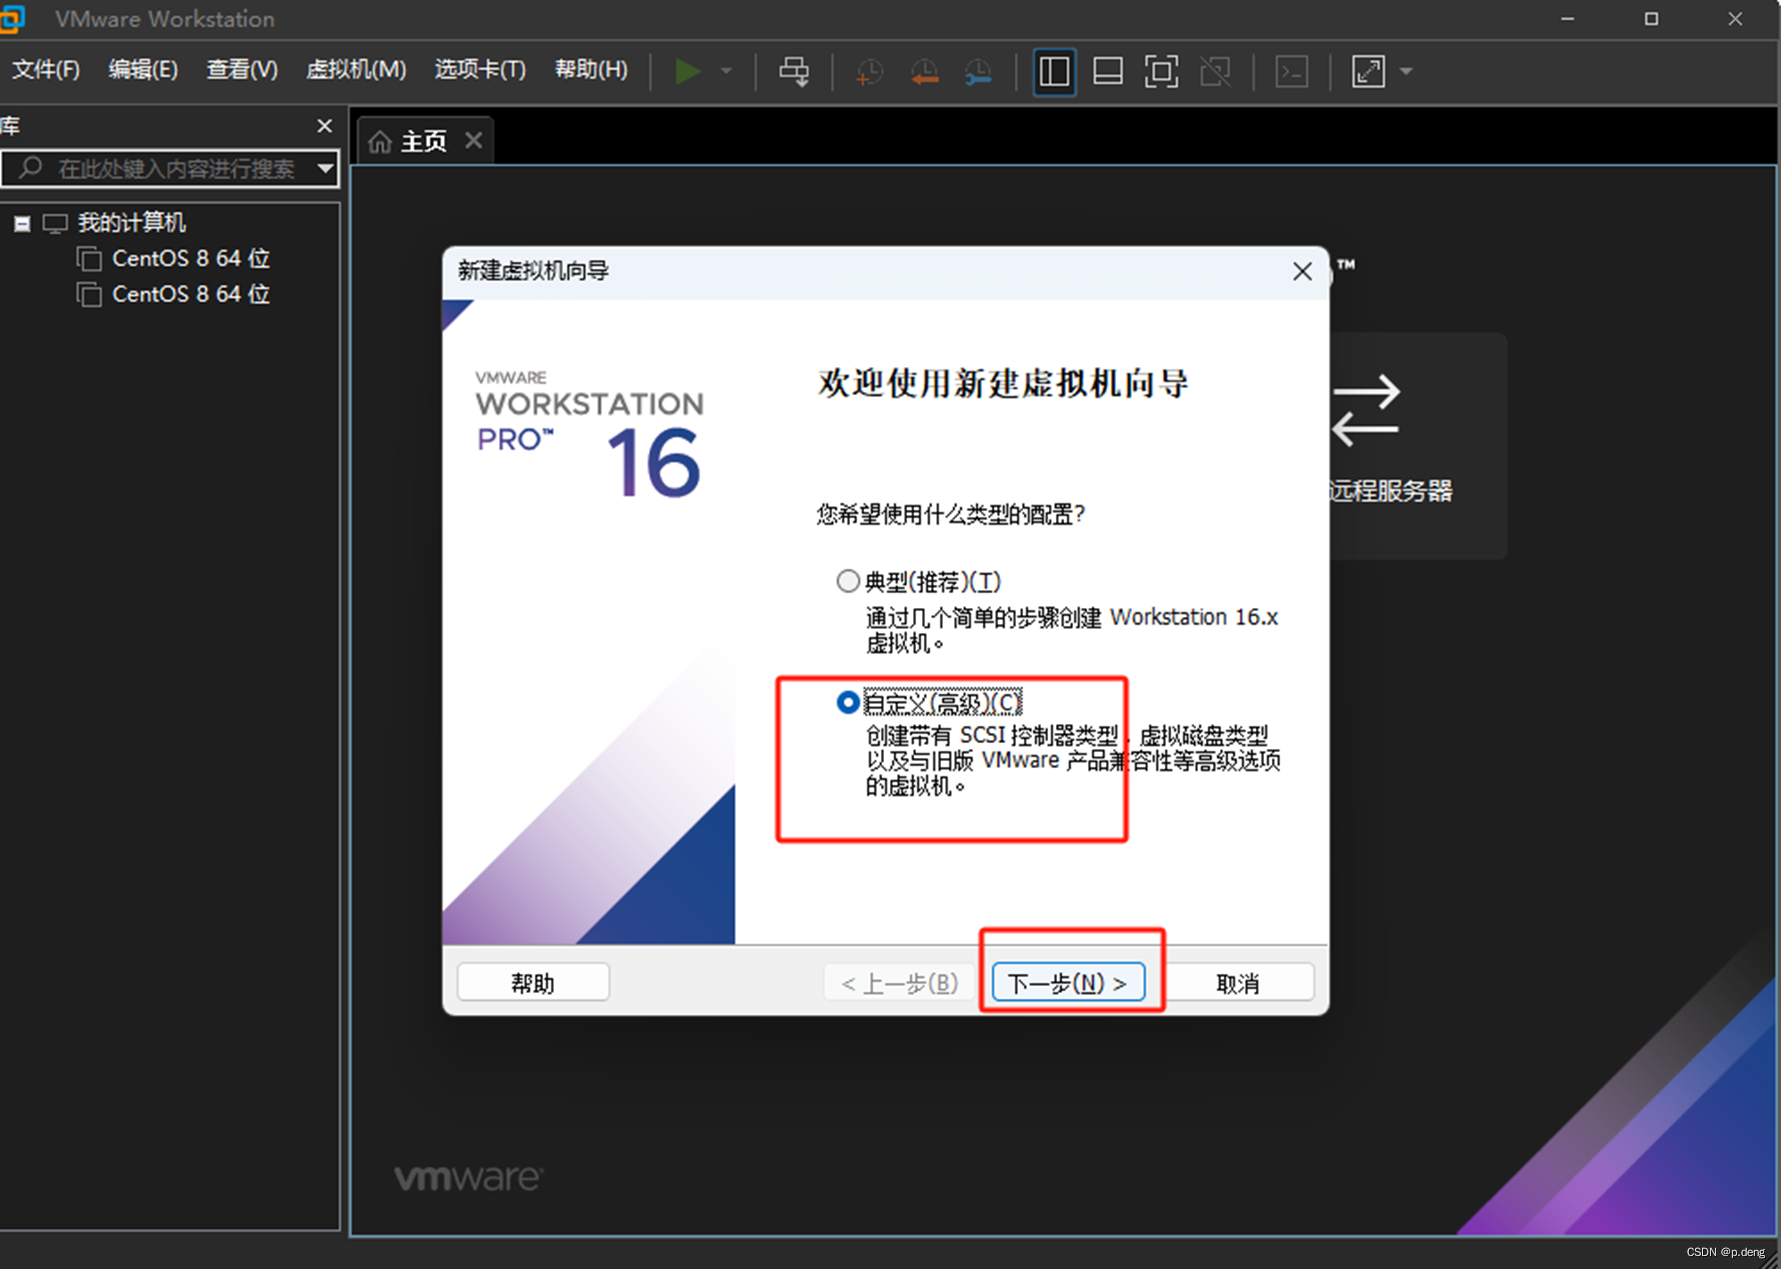
Task: Open the 选项卡(T) menu
Action: (480, 69)
